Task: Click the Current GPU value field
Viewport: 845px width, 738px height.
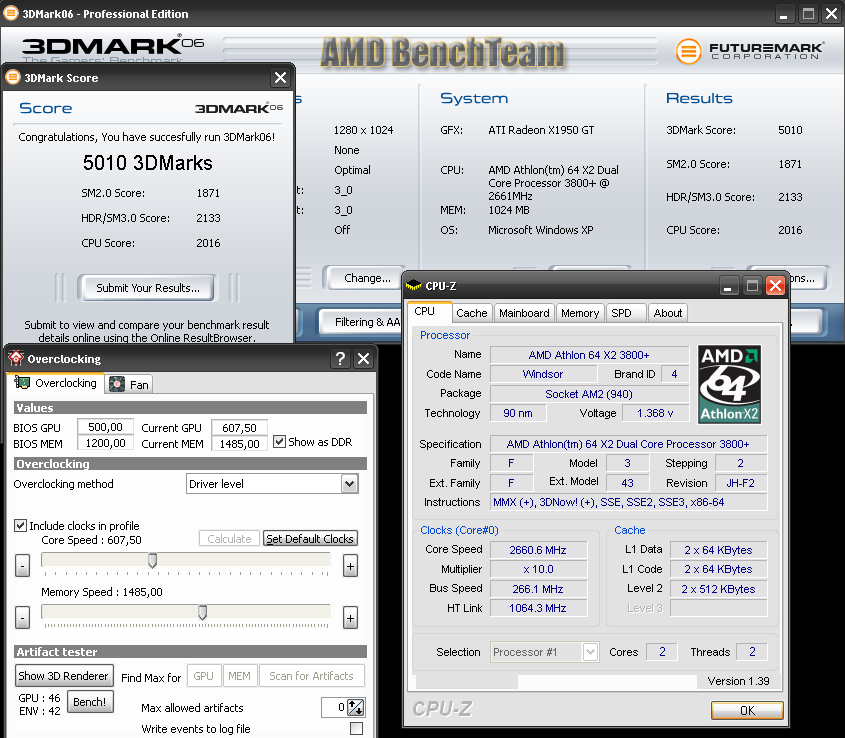Action: point(239,427)
